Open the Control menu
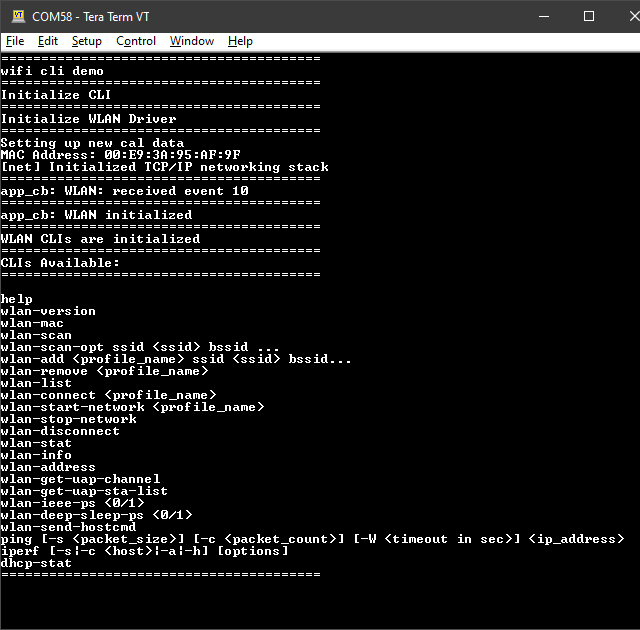 [x=136, y=41]
